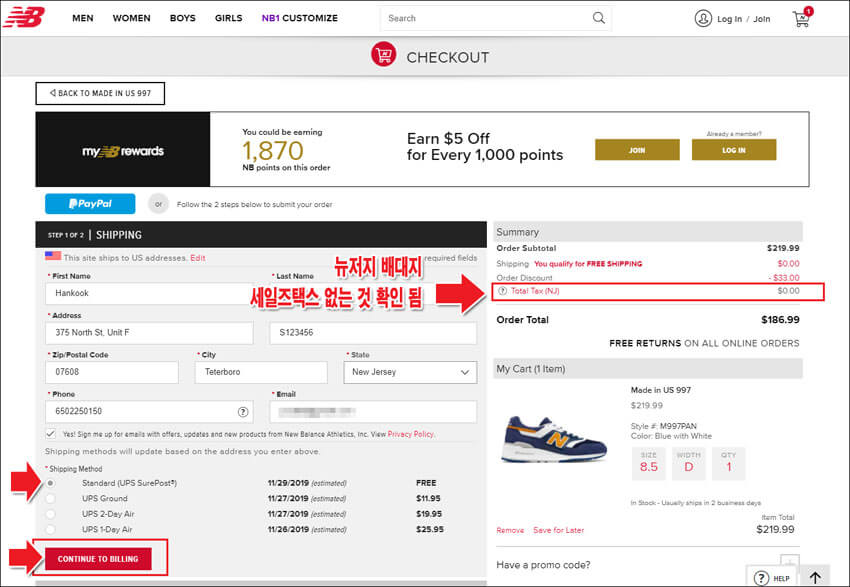This screenshot has width=850, height=587.
Task: Click the Address field with 375 North St
Action: tap(149, 333)
